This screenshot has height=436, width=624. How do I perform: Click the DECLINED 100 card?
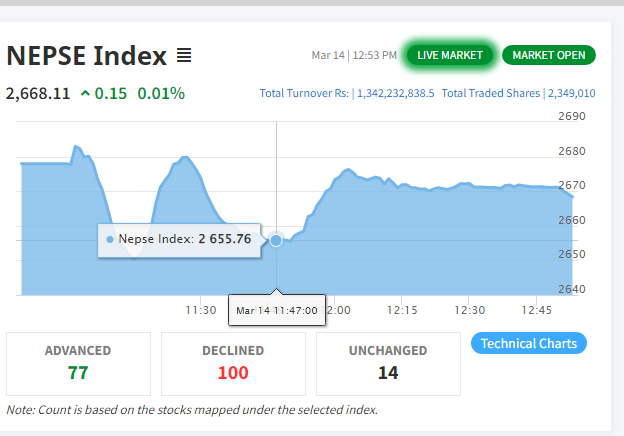[x=233, y=364]
